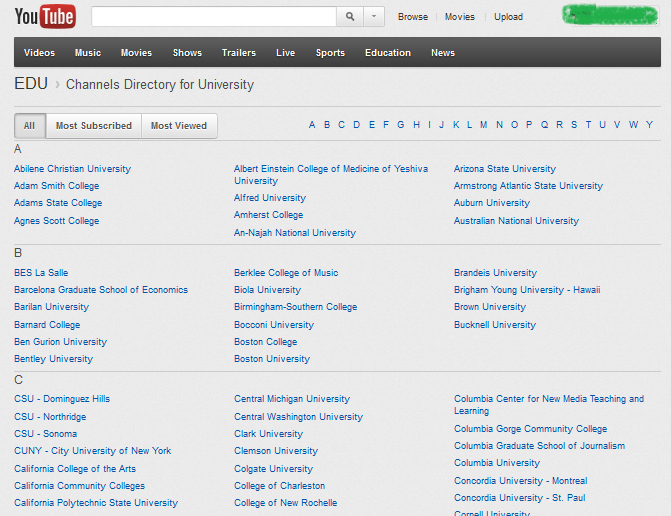Open Agnes Scott College channel

56,221
